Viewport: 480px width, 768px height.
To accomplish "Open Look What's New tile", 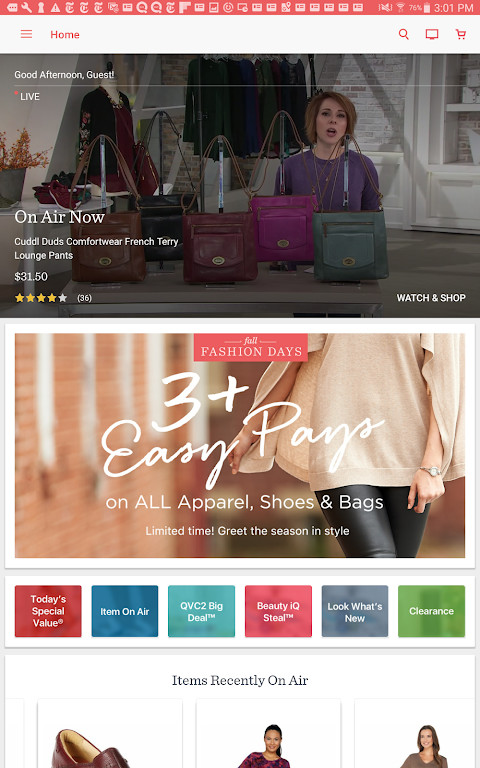I will [x=355, y=611].
